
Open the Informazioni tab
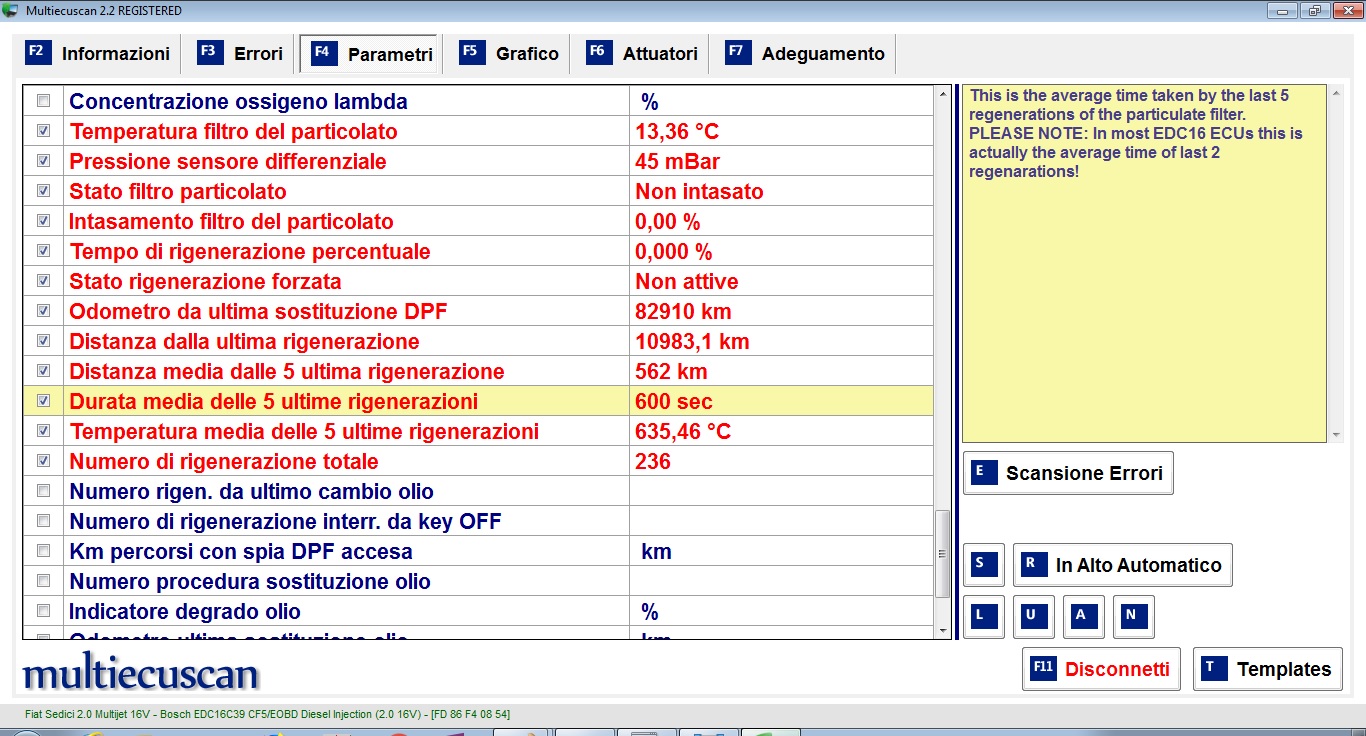(98, 54)
